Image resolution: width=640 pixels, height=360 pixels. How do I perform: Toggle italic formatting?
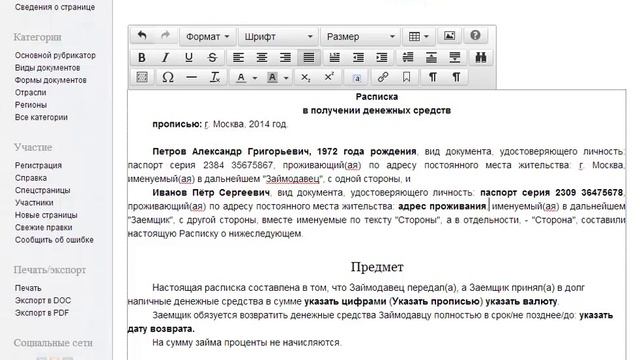click(x=165, y=58)
